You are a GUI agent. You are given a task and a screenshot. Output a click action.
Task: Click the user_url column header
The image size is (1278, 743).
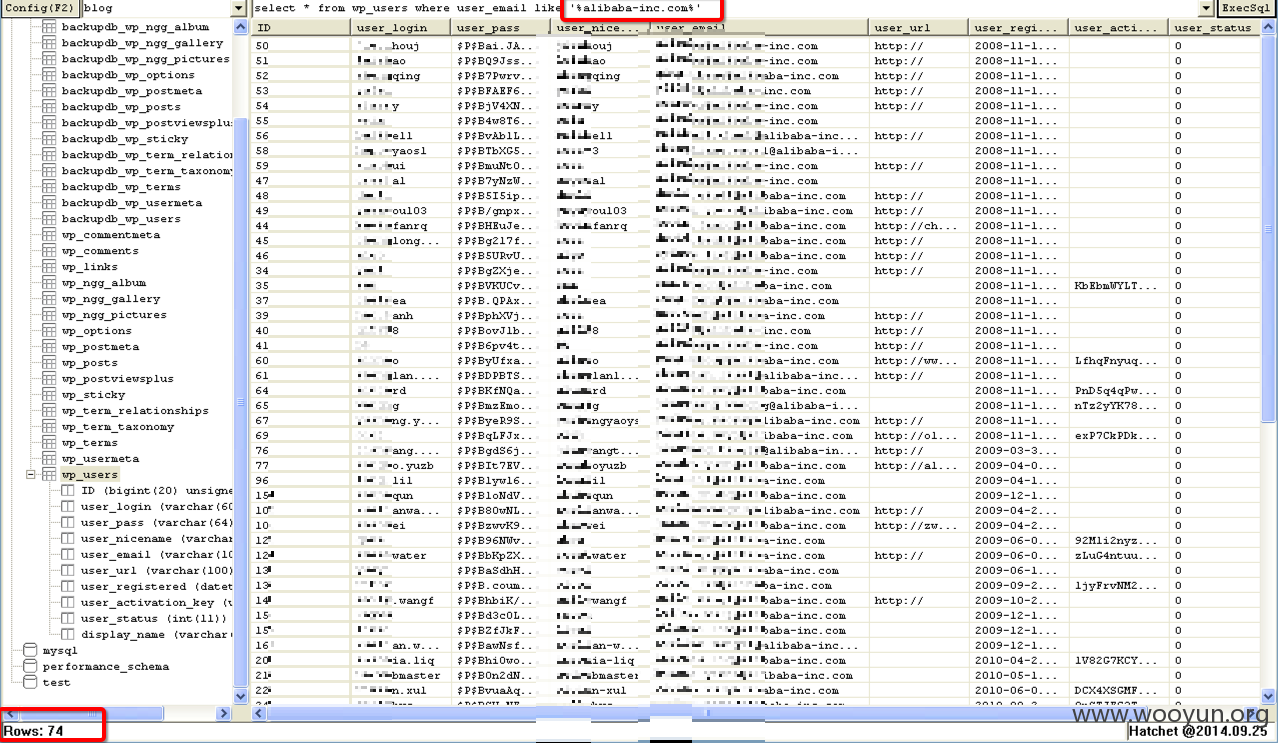[x=919, y=28]
